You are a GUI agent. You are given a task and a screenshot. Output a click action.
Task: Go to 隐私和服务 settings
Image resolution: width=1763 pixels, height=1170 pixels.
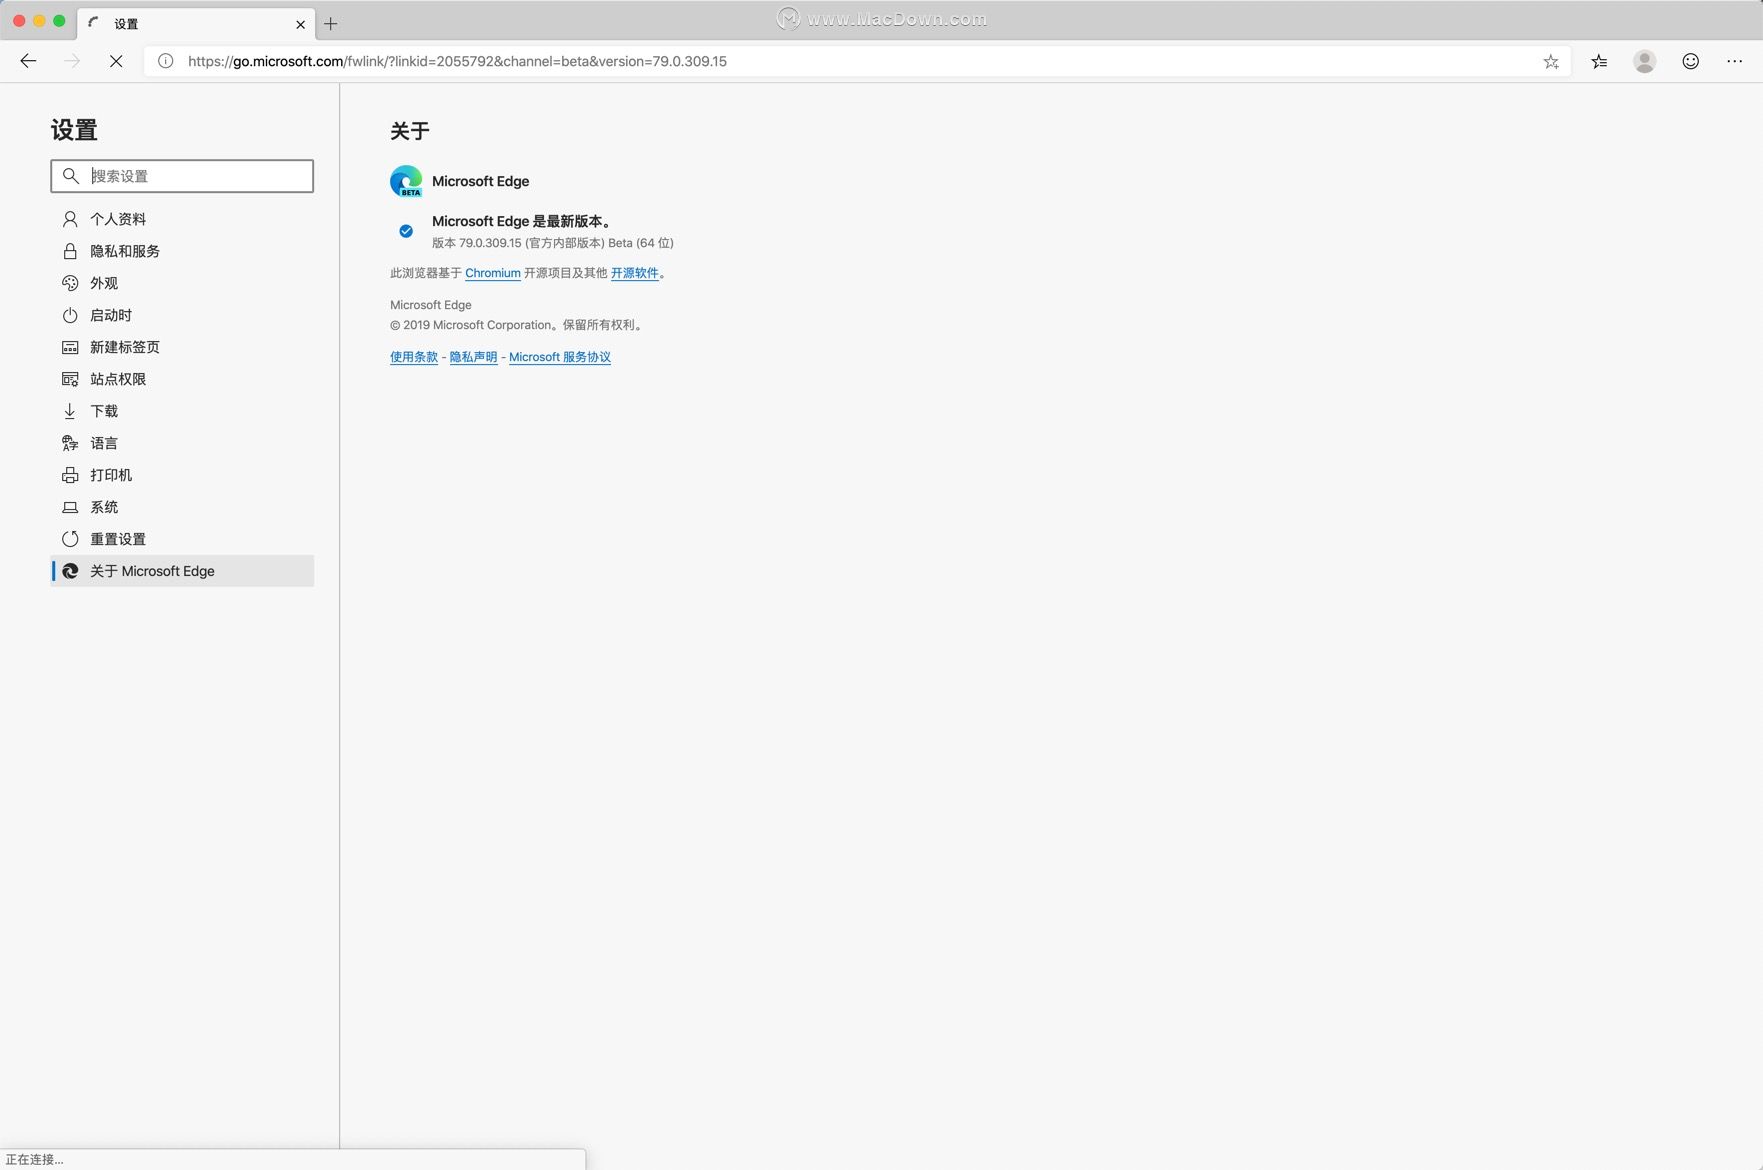125,251
